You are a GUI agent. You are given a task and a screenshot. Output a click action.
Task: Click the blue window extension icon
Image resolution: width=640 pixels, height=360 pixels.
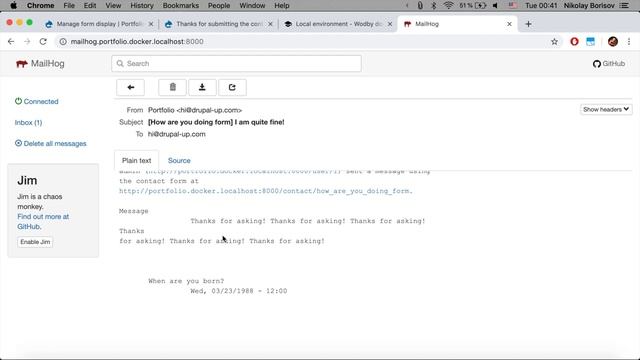[590, 42]
